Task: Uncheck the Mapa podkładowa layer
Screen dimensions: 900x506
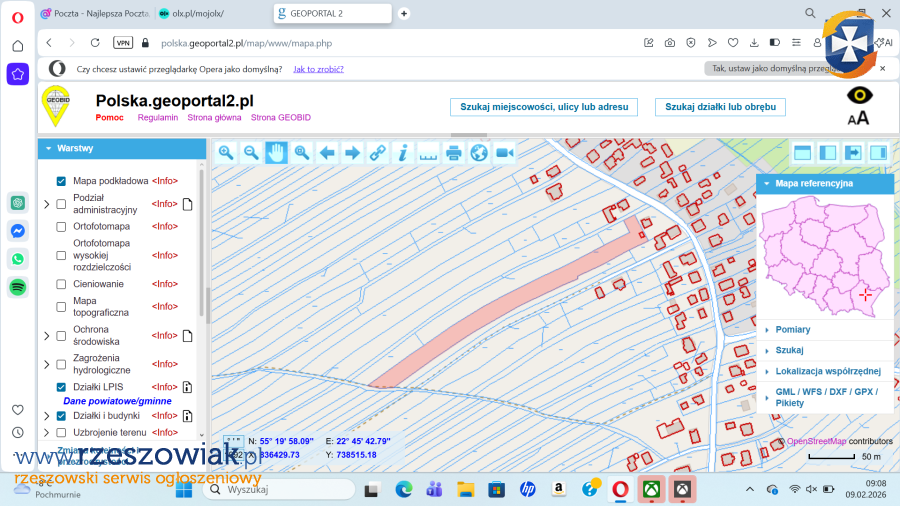Action: coord(61,181)
